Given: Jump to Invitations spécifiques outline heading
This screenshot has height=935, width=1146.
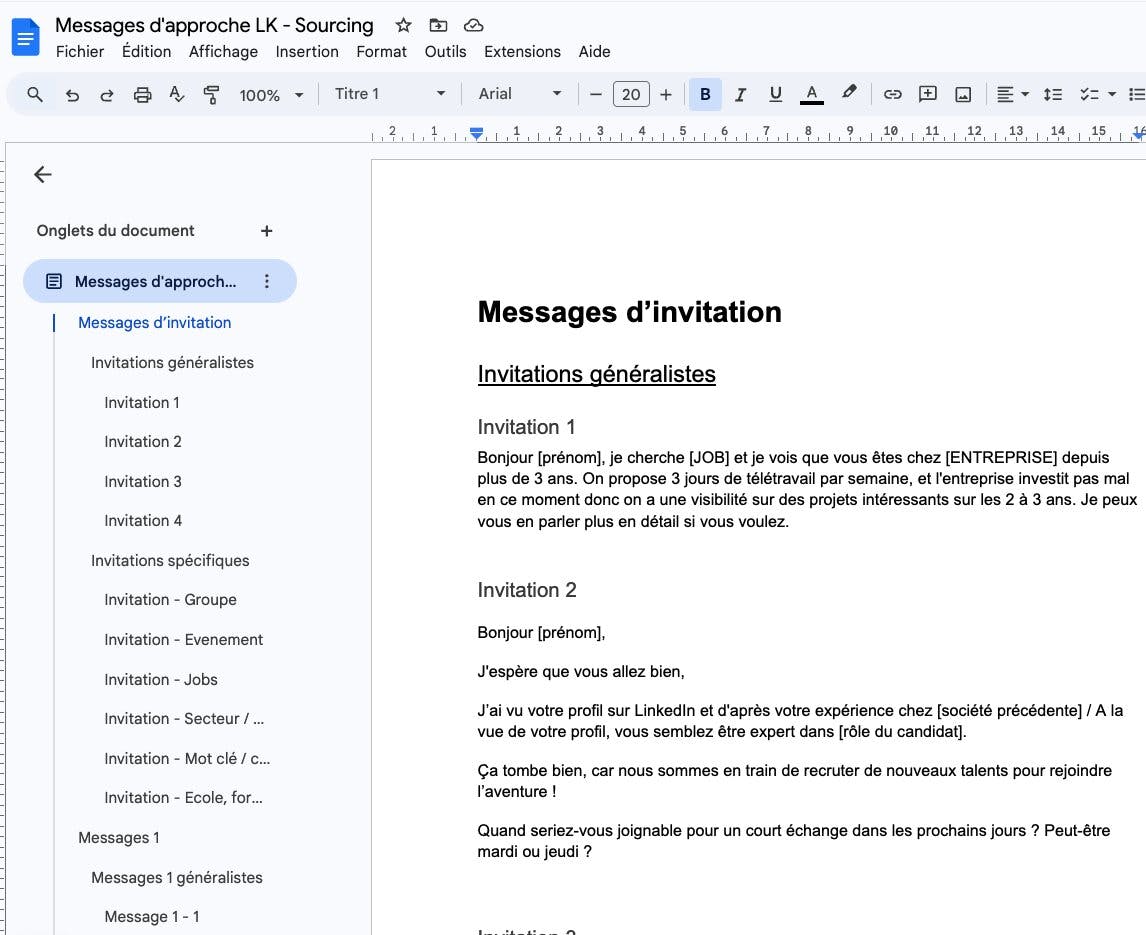Looking at the screenshot, I should coord(170,560).
